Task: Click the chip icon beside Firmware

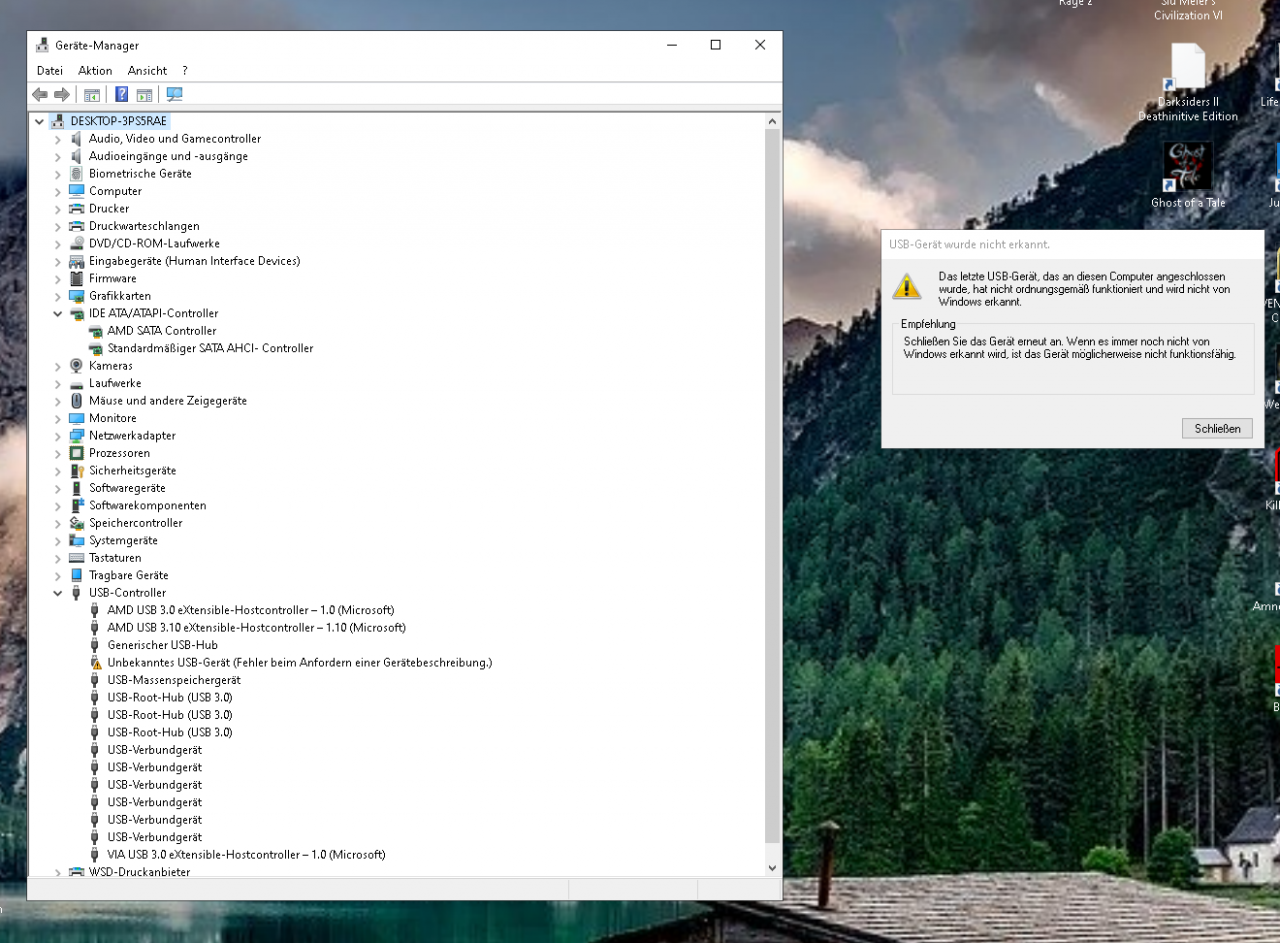Action: tap(77, 279)
